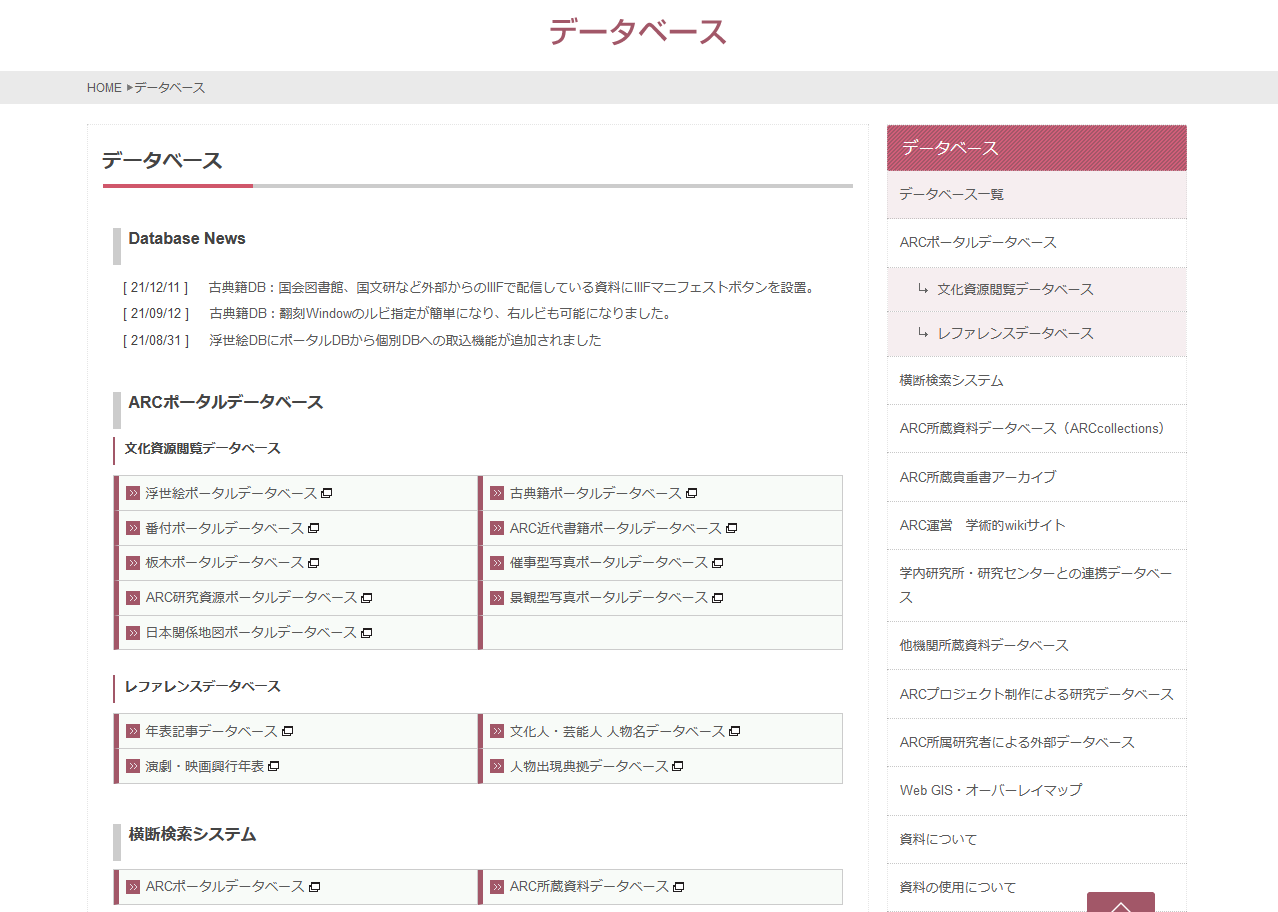
Task: Open 人物出現典拠データベース link
Action: click(589, 766)
